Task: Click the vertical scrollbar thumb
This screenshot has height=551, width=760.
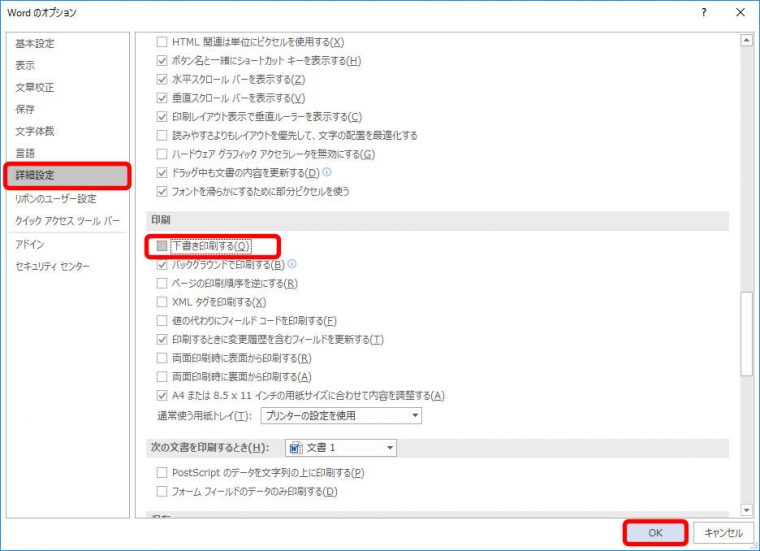Action: (746, 333)
